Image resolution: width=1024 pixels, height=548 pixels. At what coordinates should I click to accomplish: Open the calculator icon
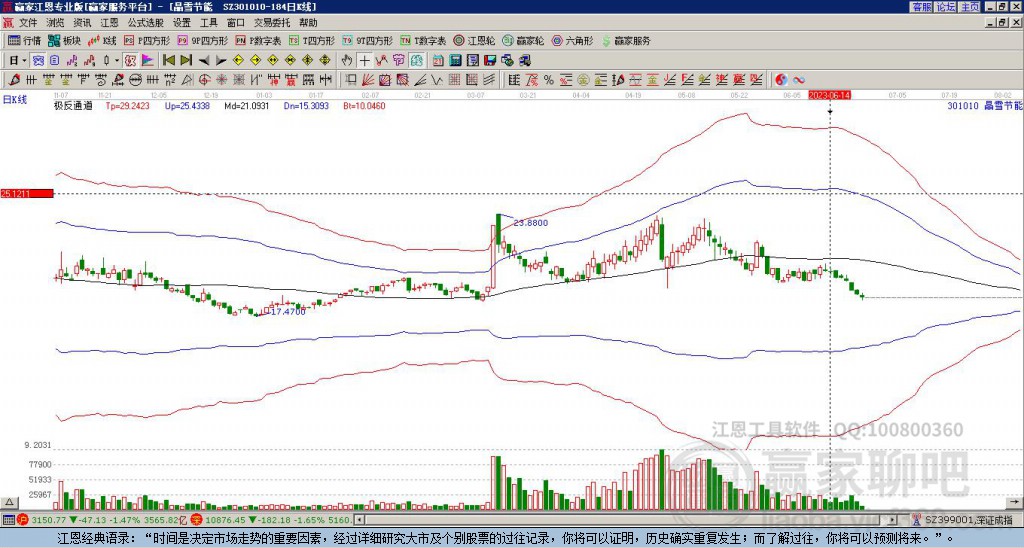pyautogui.click(x=455, y=61)
